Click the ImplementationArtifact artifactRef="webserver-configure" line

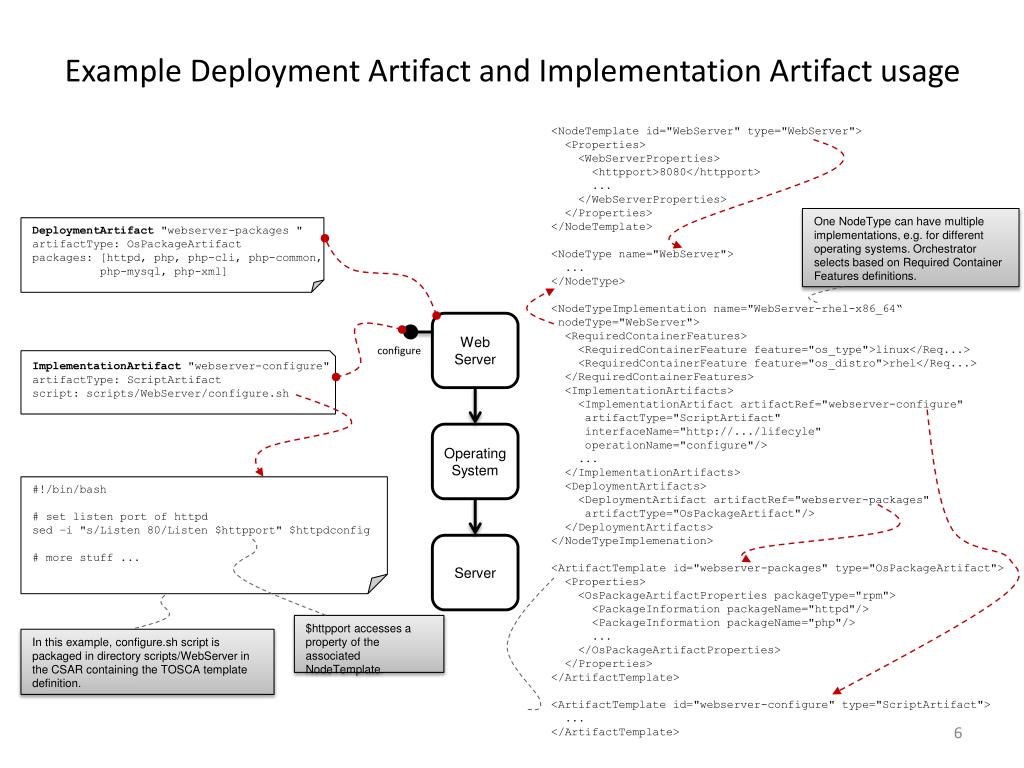[x=771, y=405]
